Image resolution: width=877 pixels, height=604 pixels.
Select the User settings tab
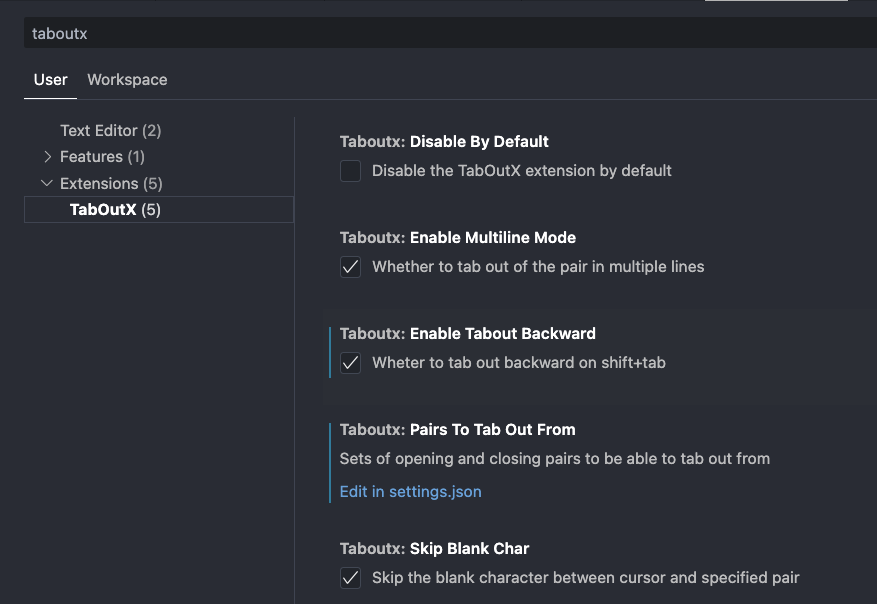(x=50, y=80)
